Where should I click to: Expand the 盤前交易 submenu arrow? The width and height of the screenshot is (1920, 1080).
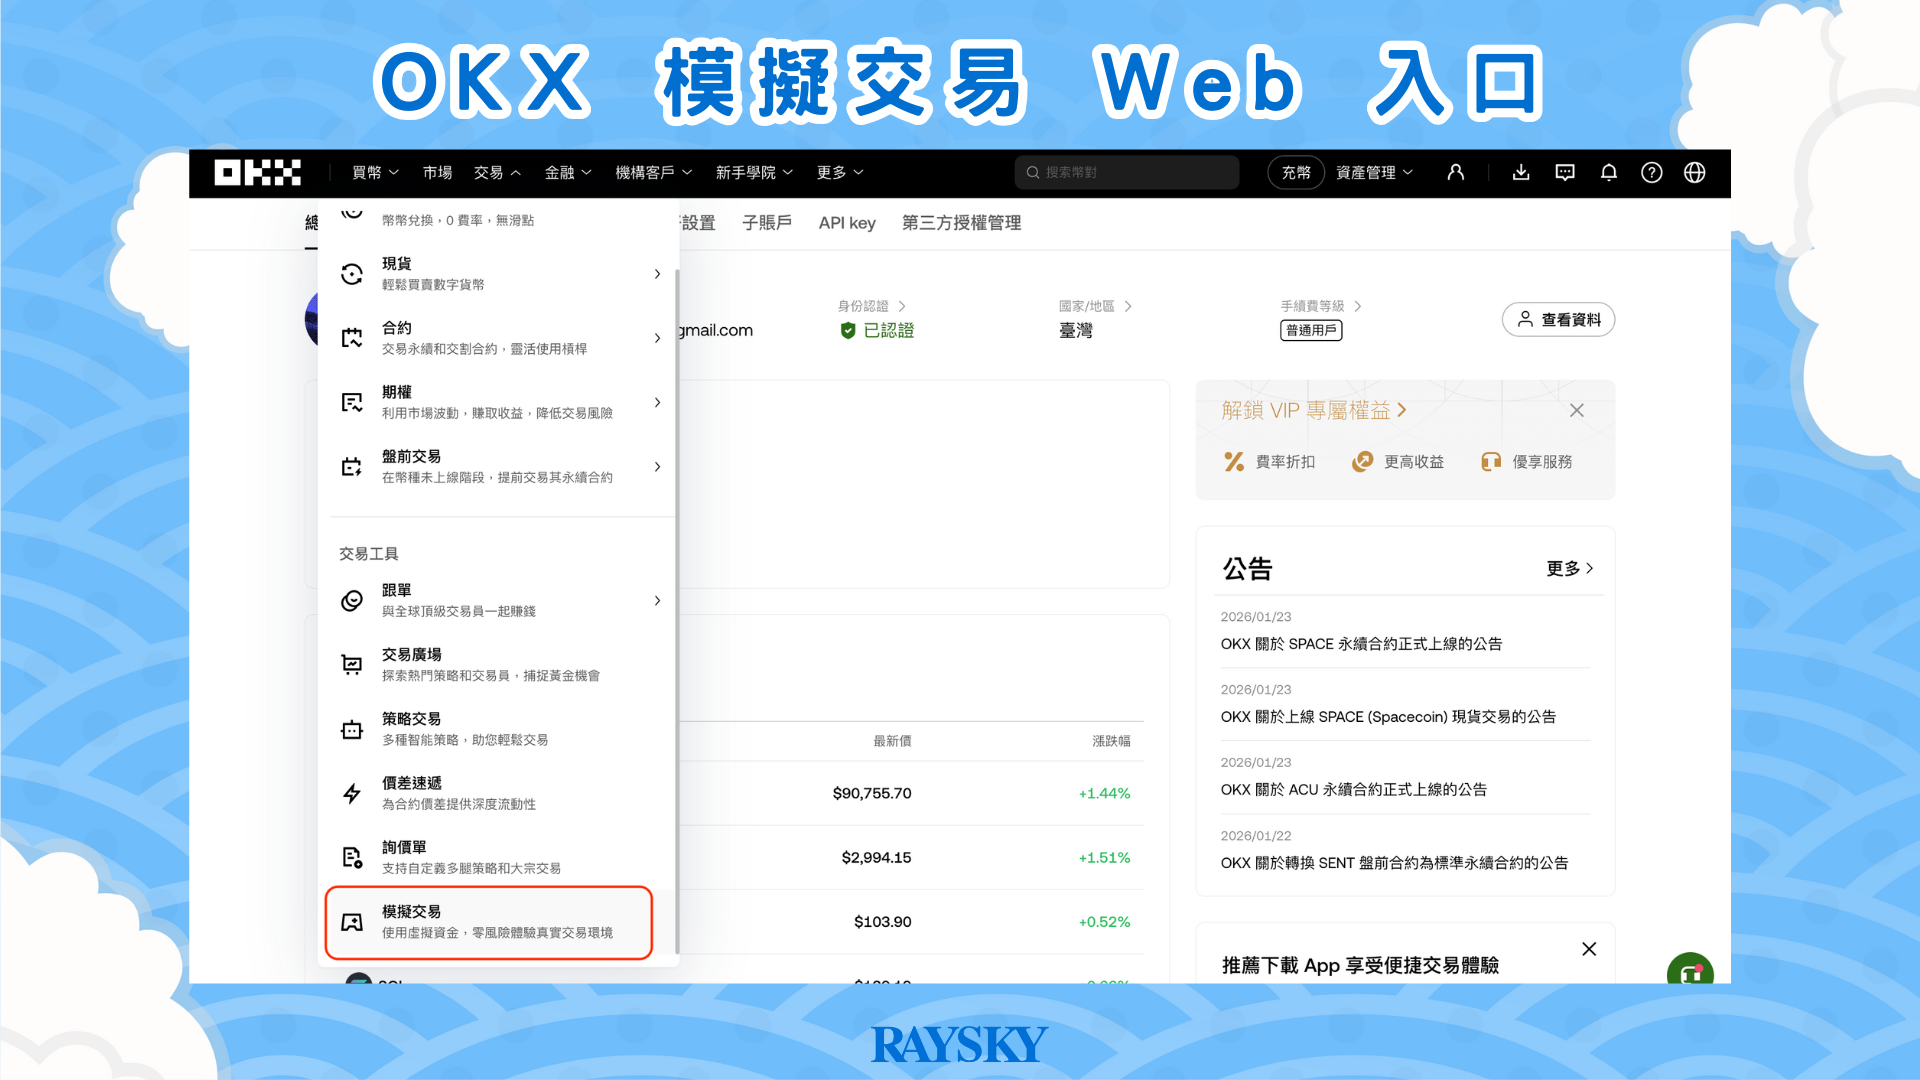pyautogui.click(x=657, y=467)
